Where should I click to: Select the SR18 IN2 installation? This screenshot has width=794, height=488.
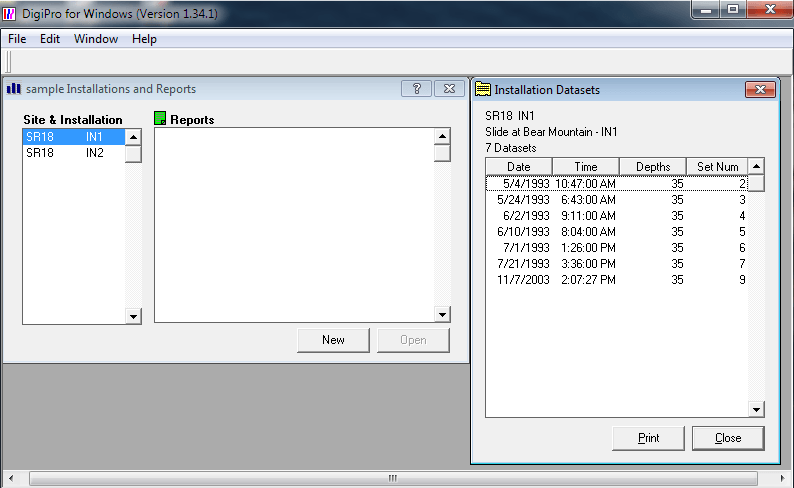73,153
